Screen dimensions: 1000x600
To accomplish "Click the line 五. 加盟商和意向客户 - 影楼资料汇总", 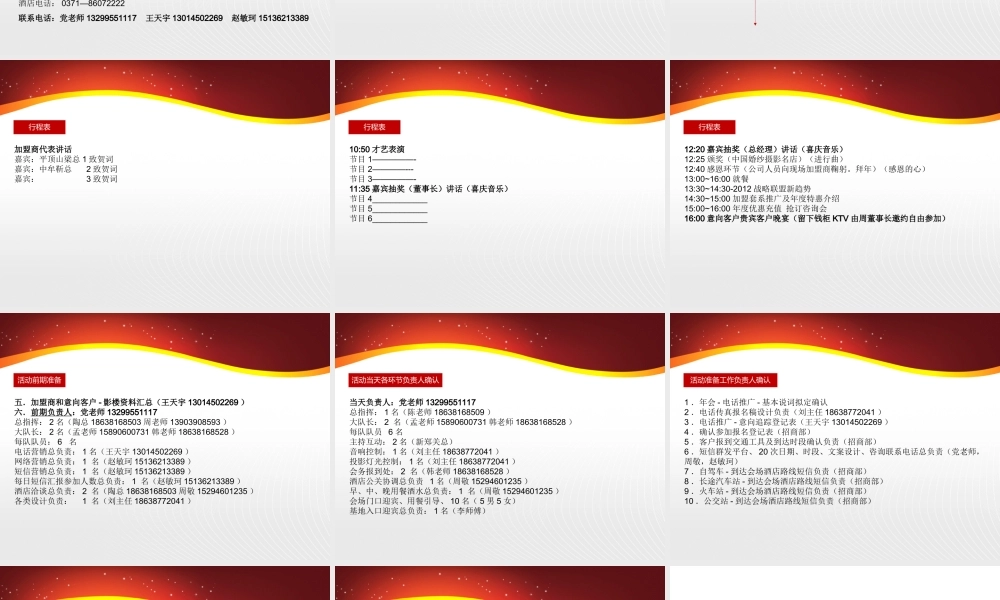I will (x=130, y=402).
